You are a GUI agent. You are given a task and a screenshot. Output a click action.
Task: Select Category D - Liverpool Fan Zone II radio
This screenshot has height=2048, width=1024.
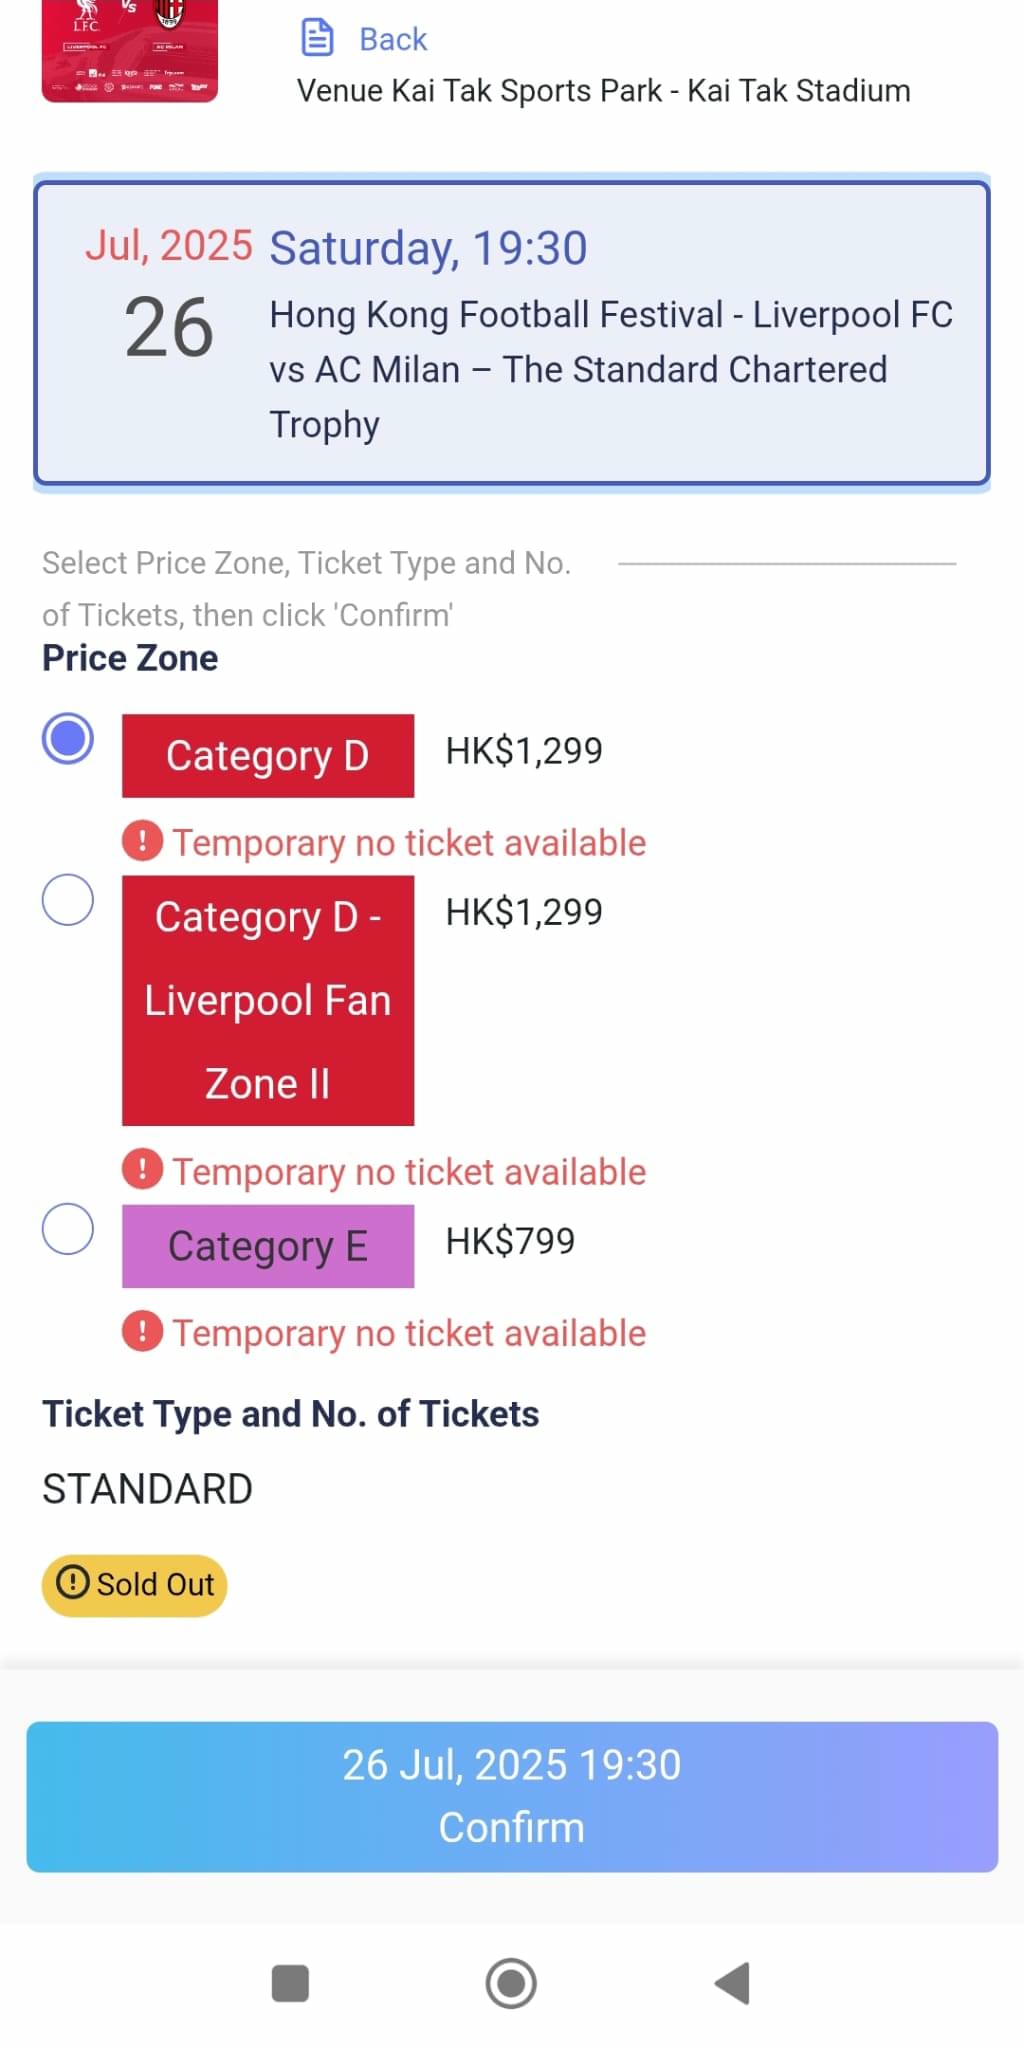(68, 899)
